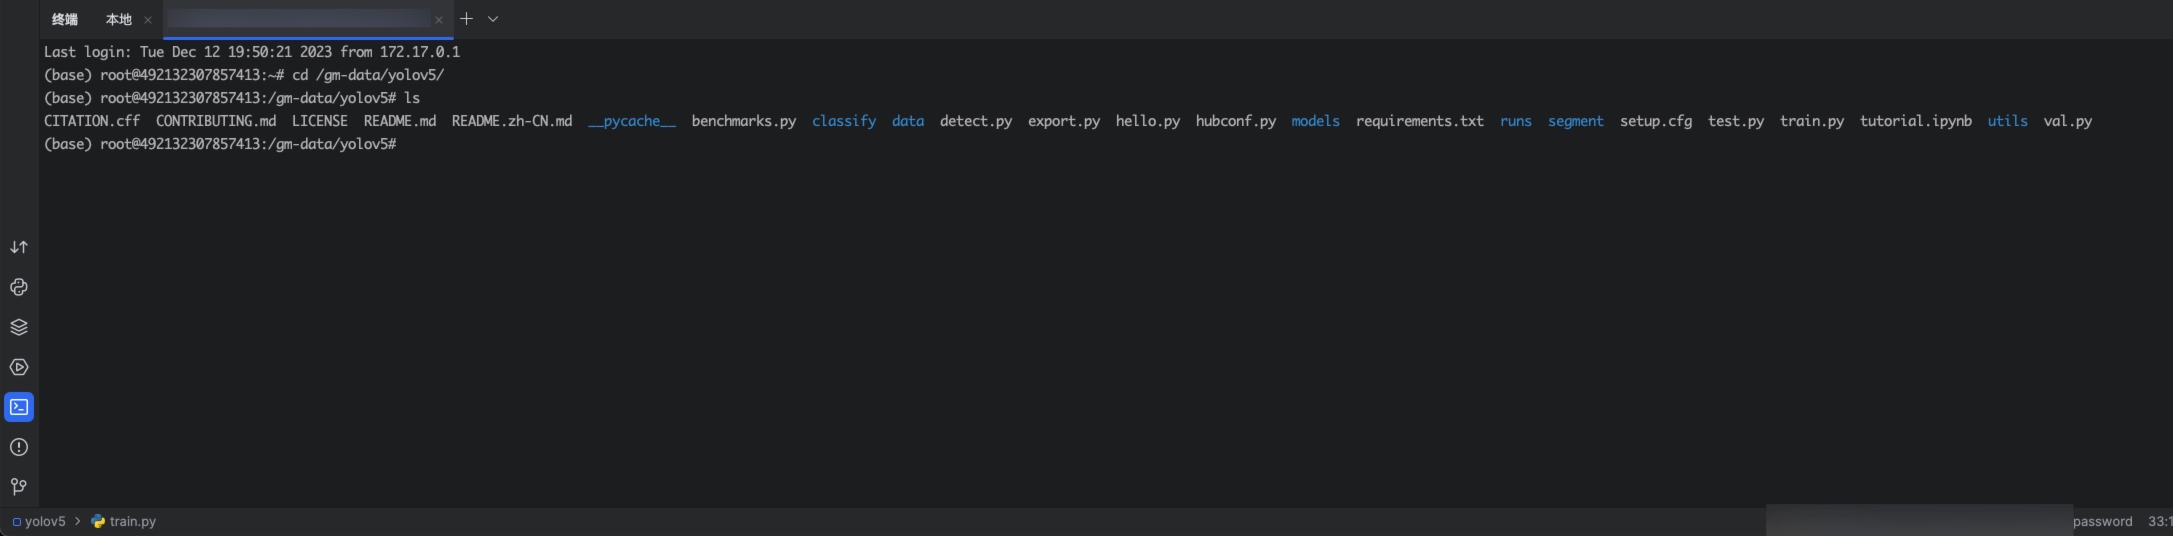Expand terminal session options dropdown arrow

point(493,19)
